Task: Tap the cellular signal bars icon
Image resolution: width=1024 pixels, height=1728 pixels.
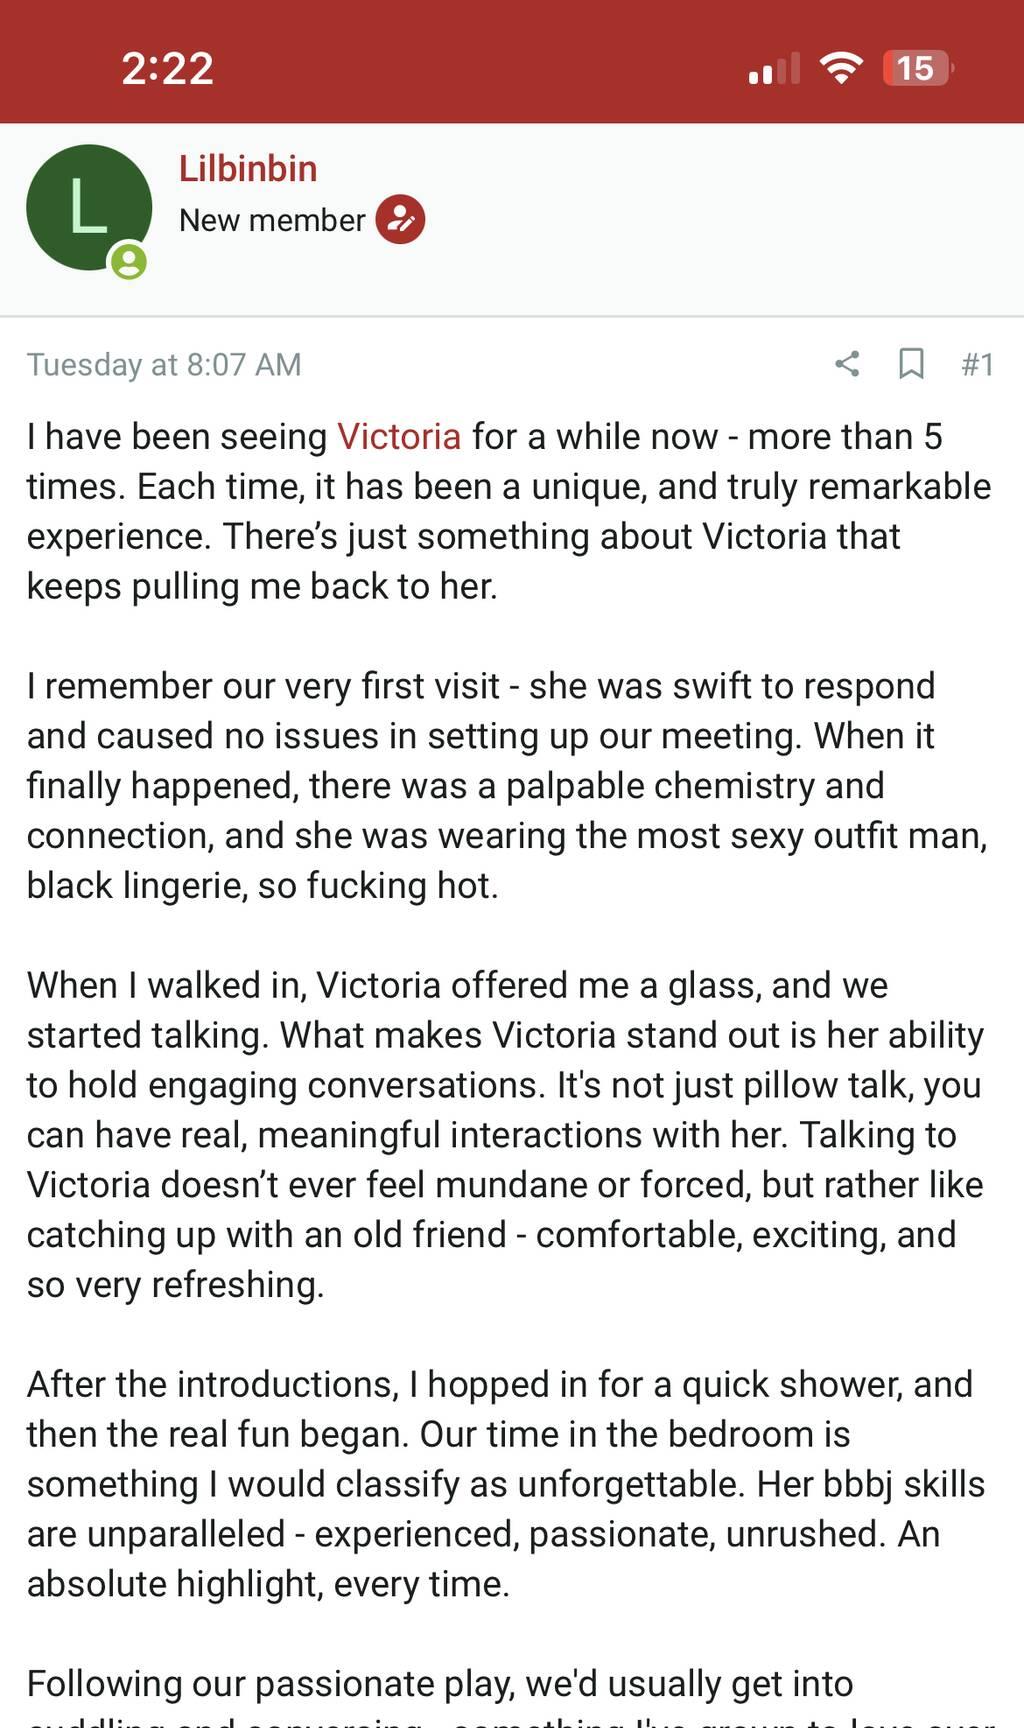Action: [x=774, y=68]
